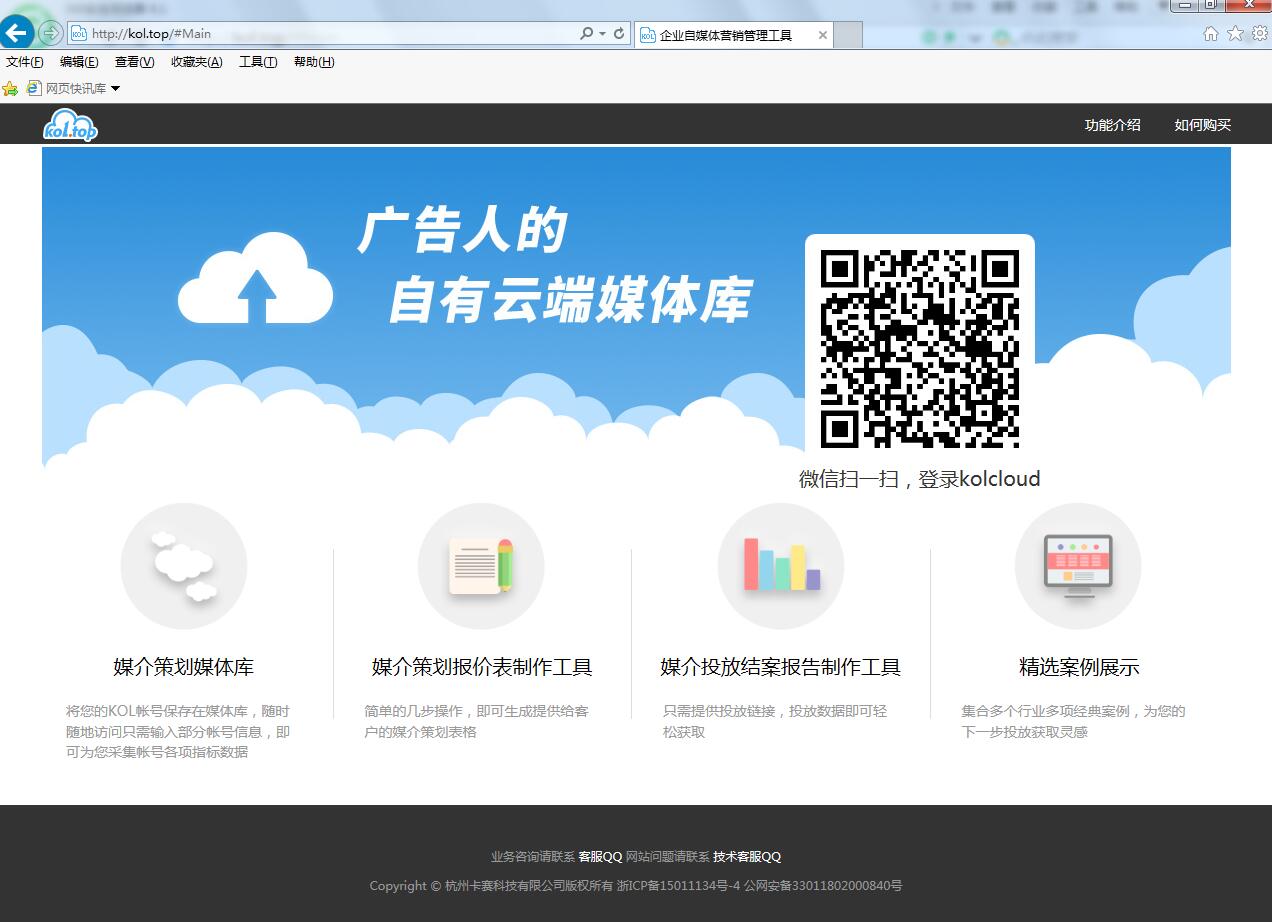Click the 公网安备33011802000840号 footer text

tap(823, 886)
